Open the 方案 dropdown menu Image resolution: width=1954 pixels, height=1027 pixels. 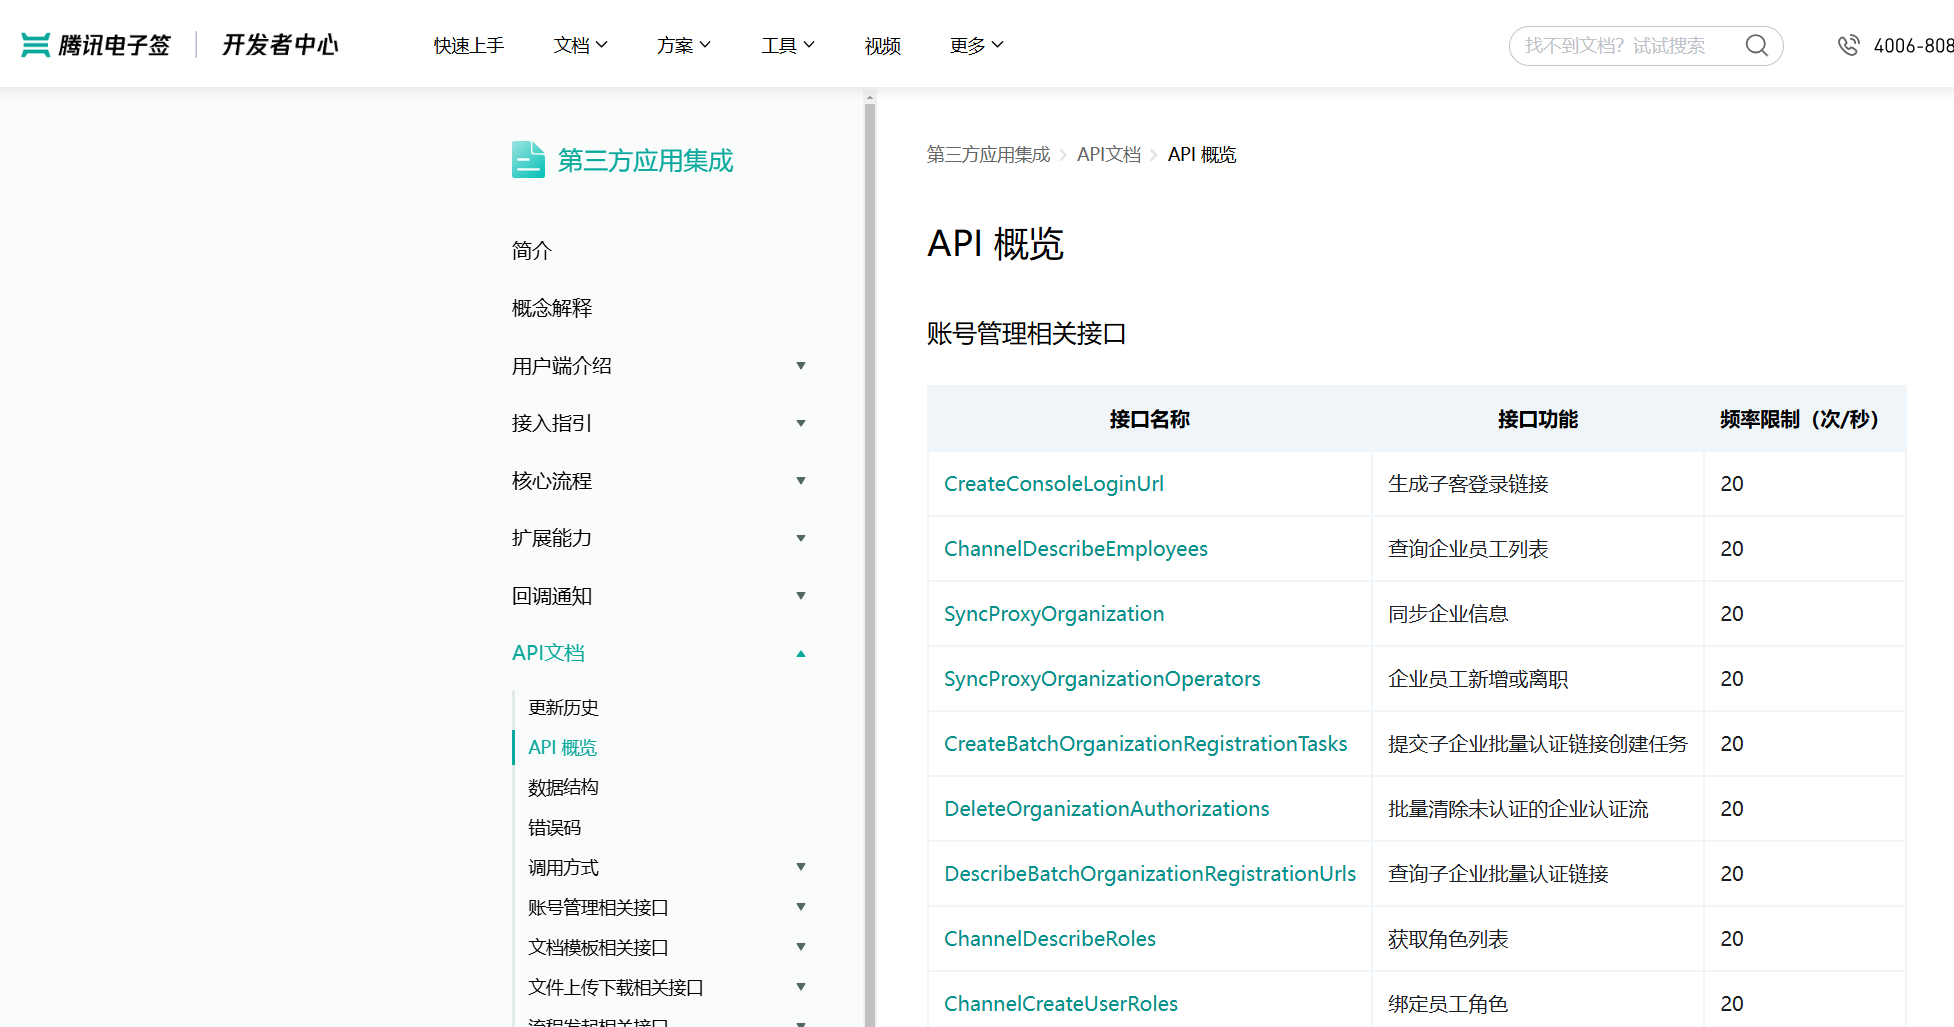(684, 45)
